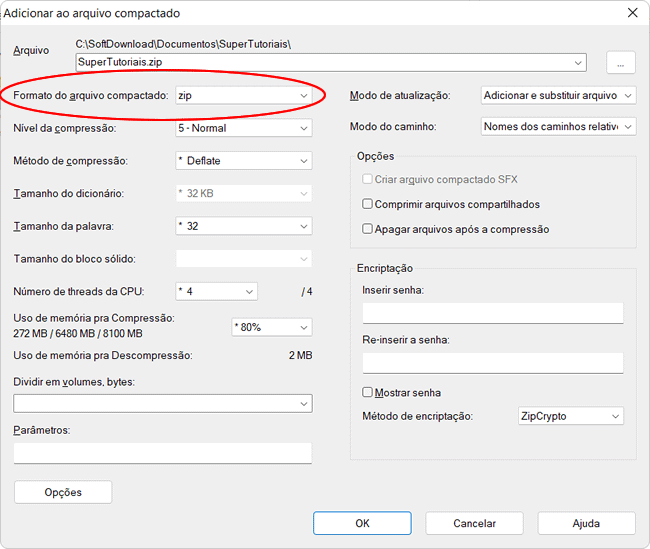Expand the word size dropdown showing 32
650x549 pixels.
pyautogui.click(x=243, y=226)
